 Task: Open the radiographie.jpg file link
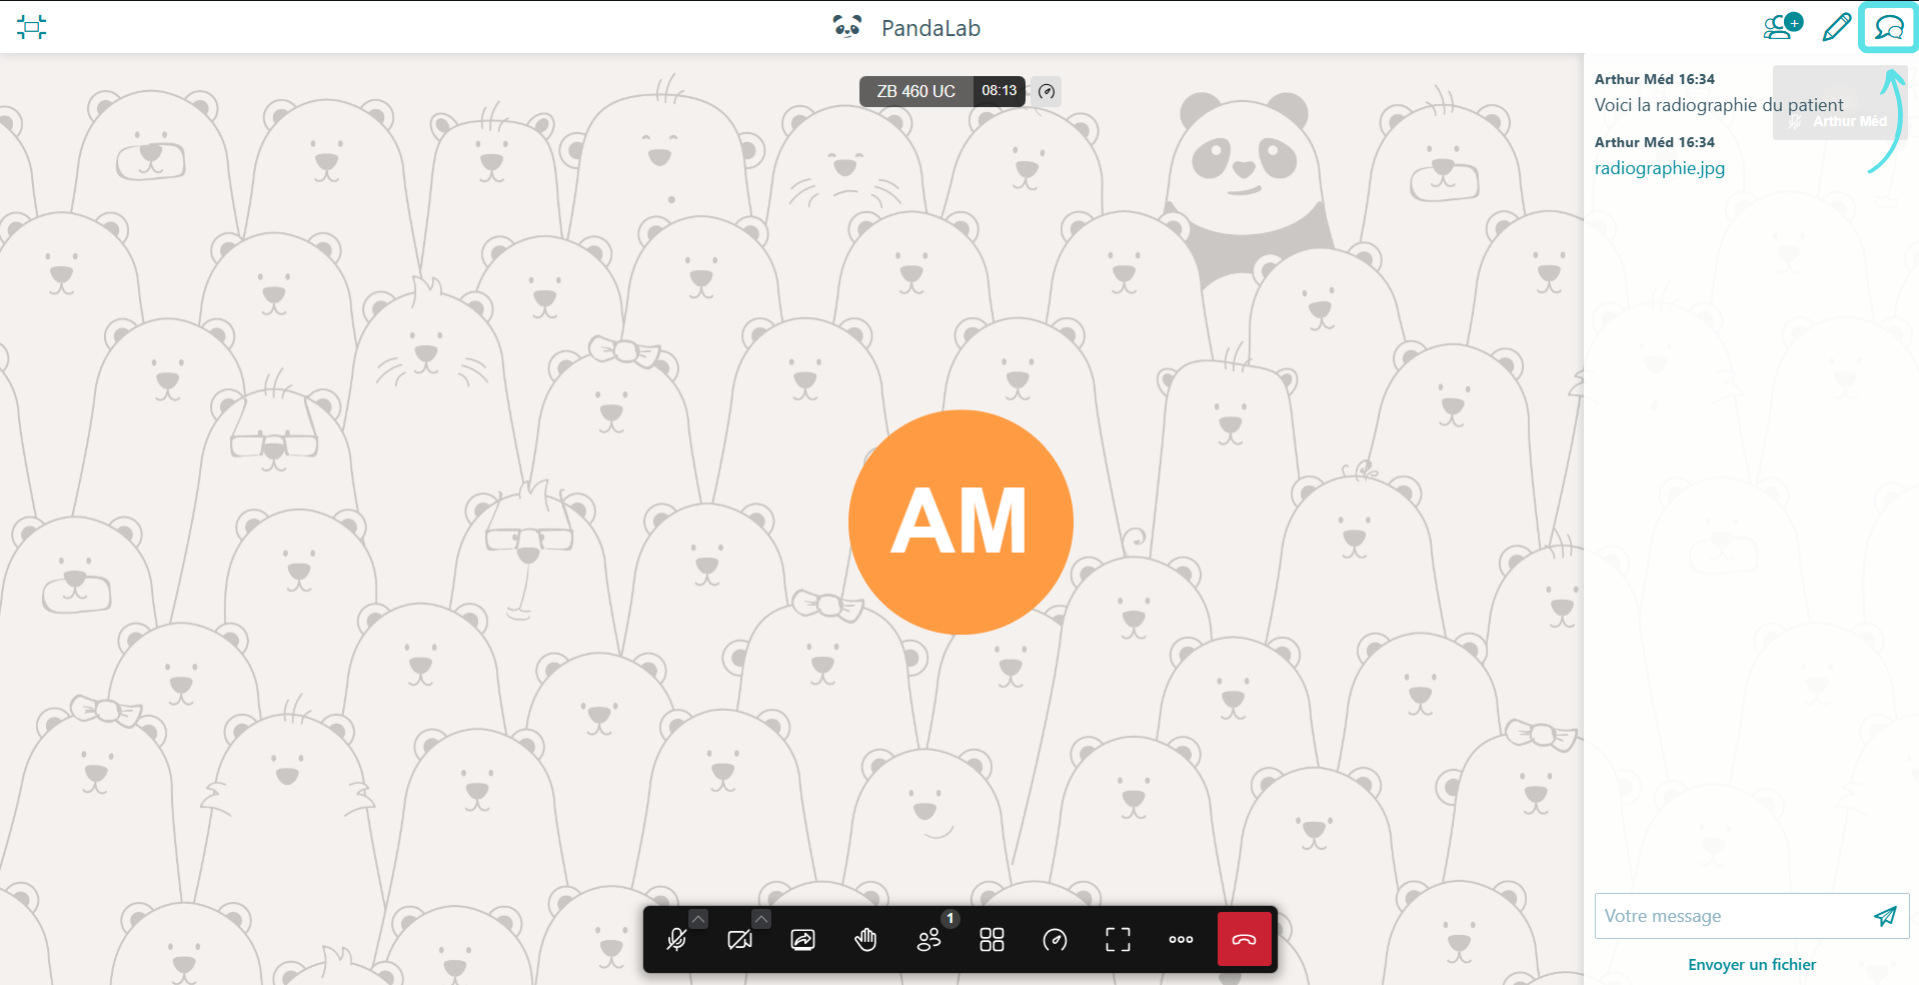point(1659,168)
